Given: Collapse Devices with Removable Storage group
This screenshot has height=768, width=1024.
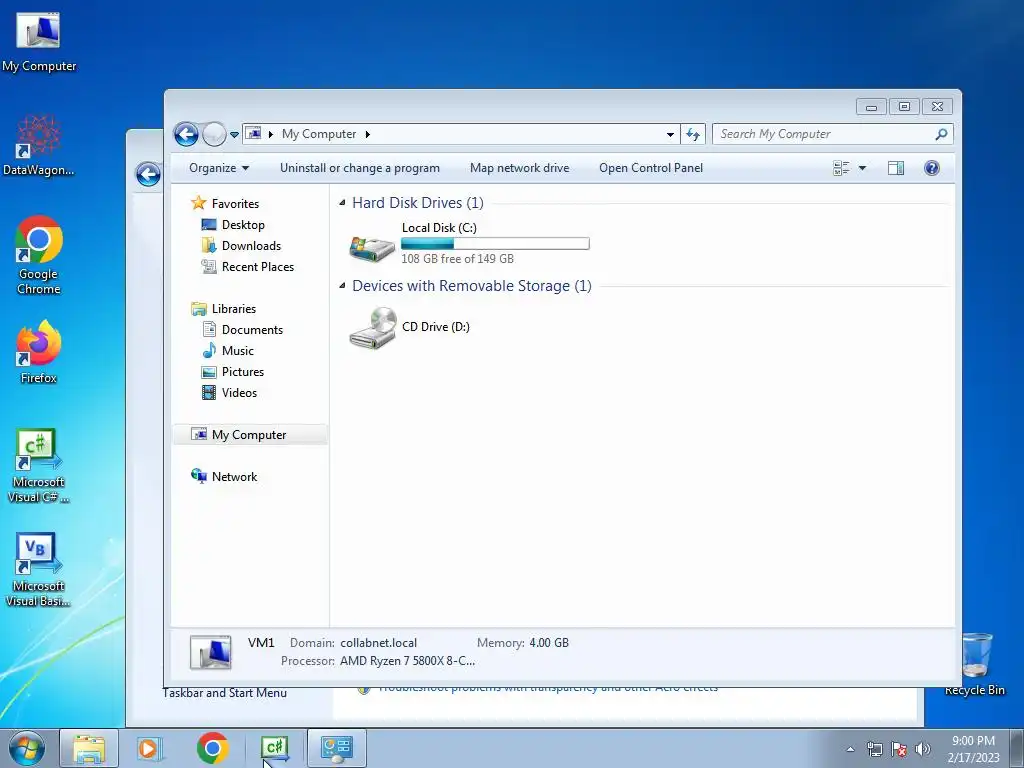Looking at the screenshot, I should click(x=342, y=285).
